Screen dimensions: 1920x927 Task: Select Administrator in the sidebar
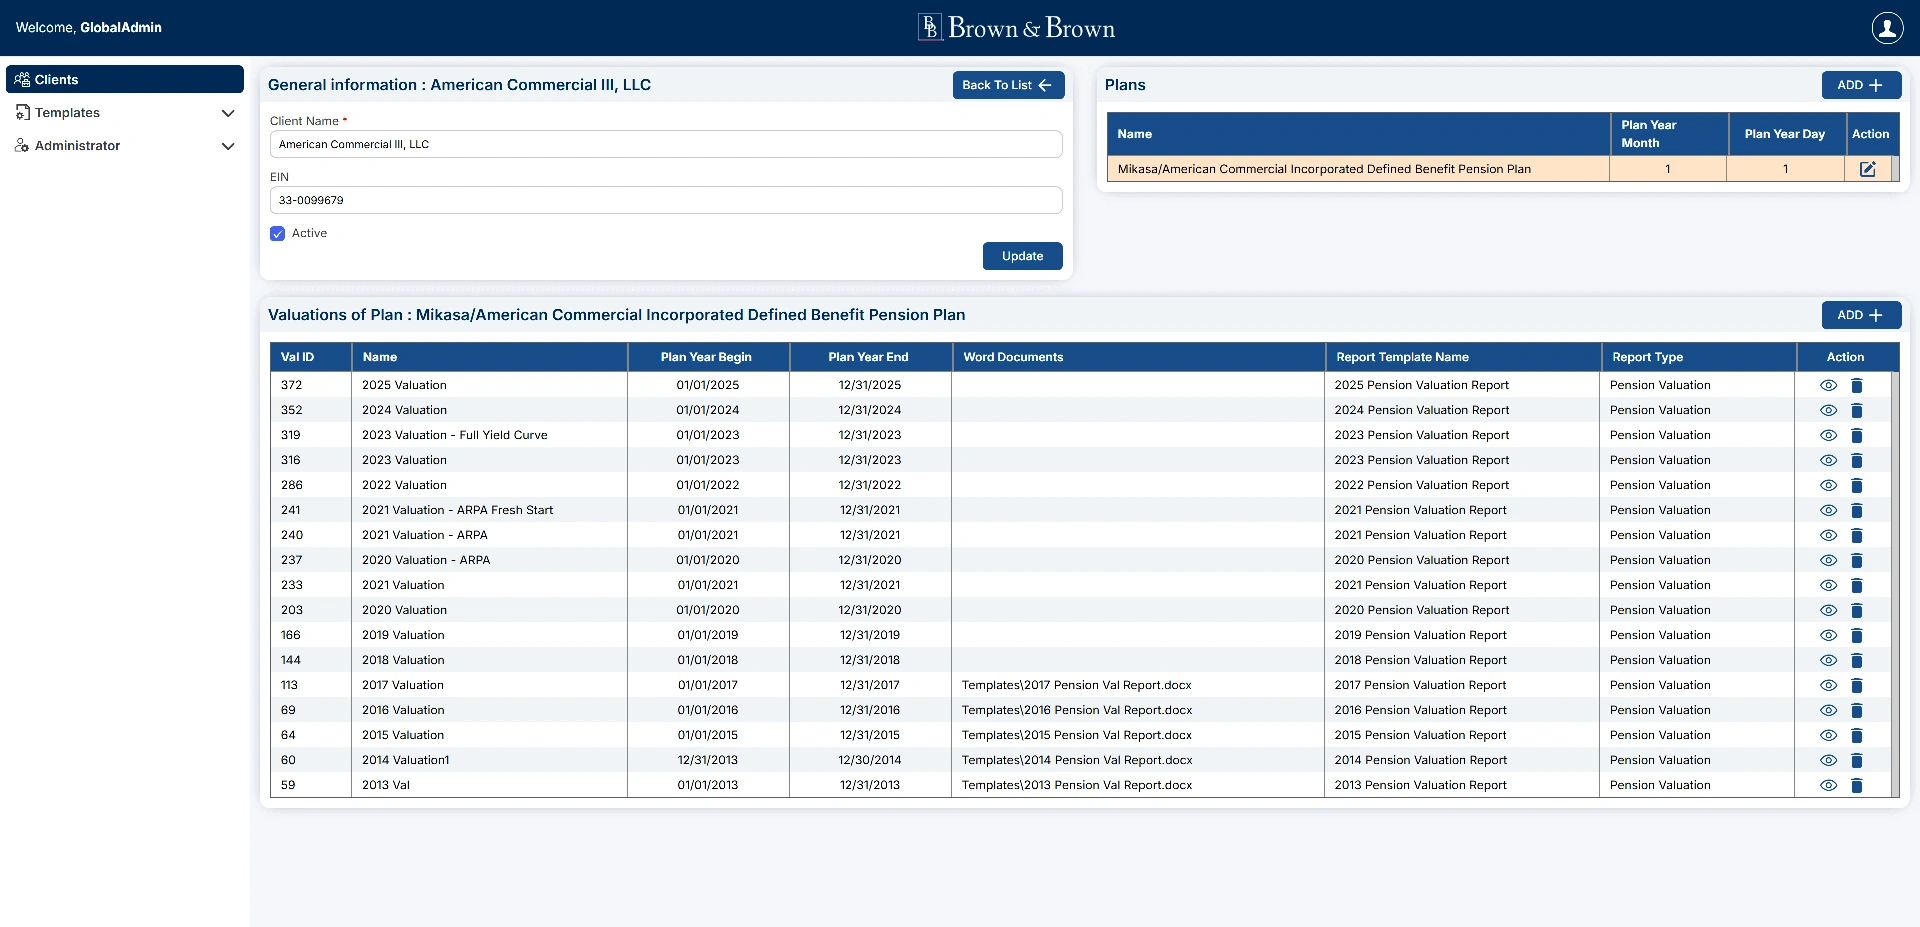tap(78, 146)
